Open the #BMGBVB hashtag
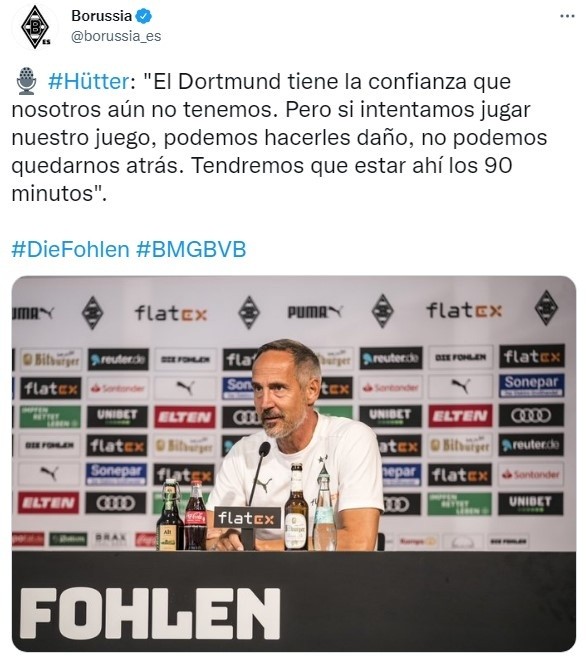 [x=191, y=249]
